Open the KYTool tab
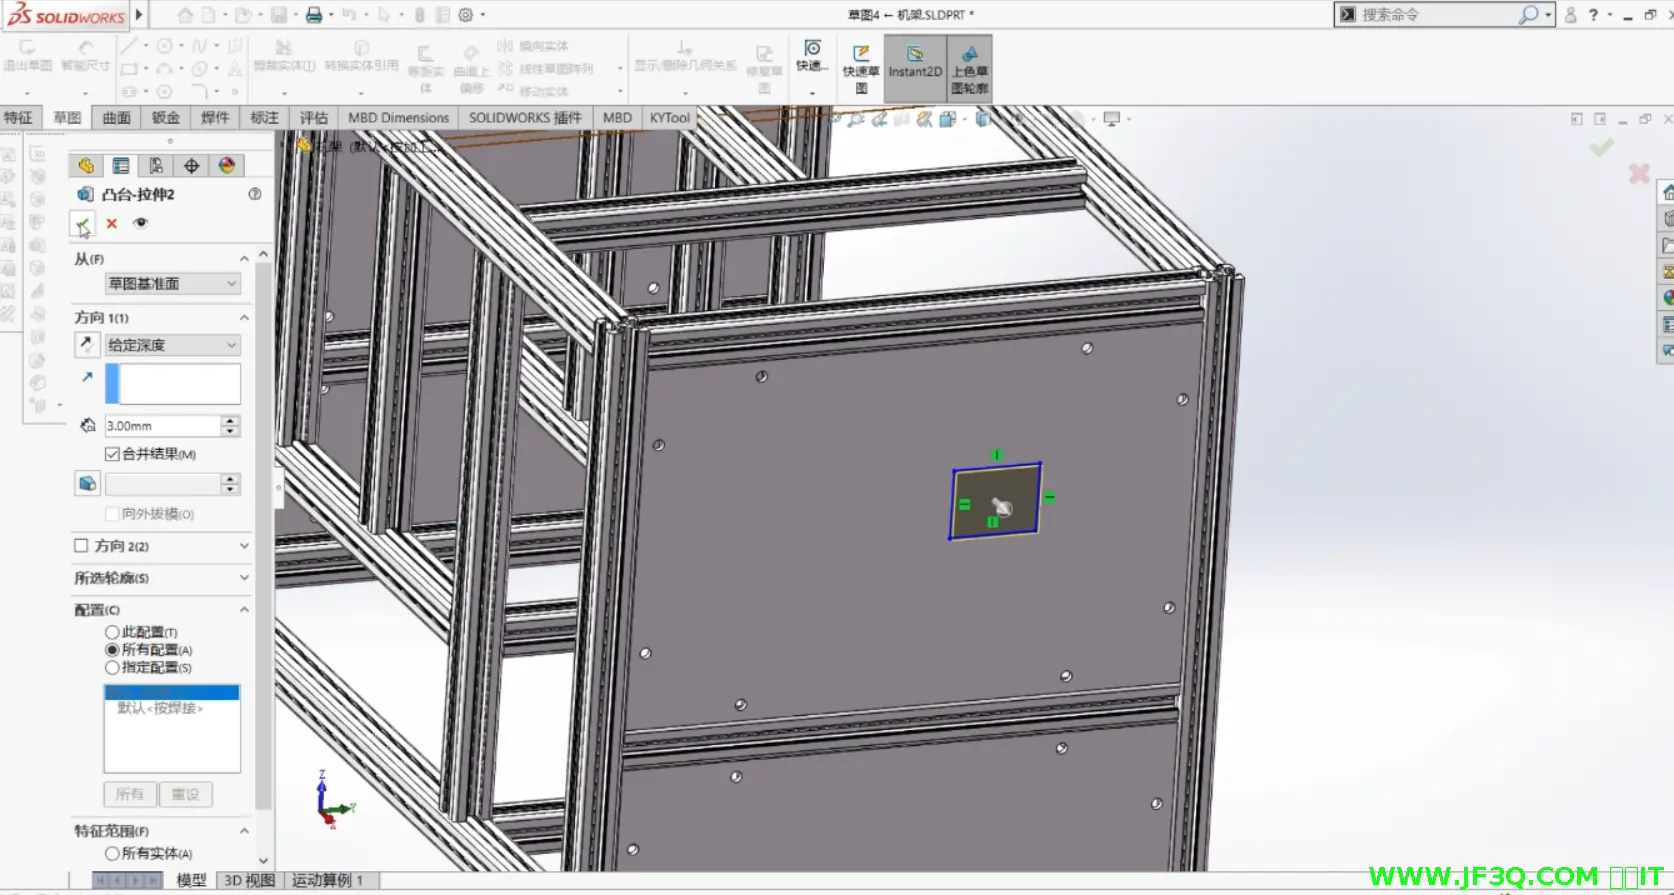 [x=669, y=118]
